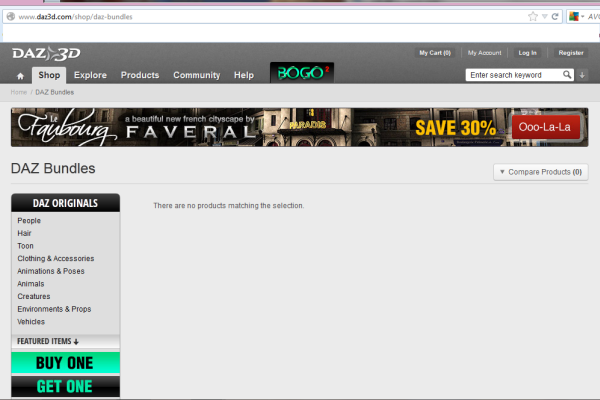Open the Animals category
The width and height of the screenshot is (600, 400).
(31, 284)
